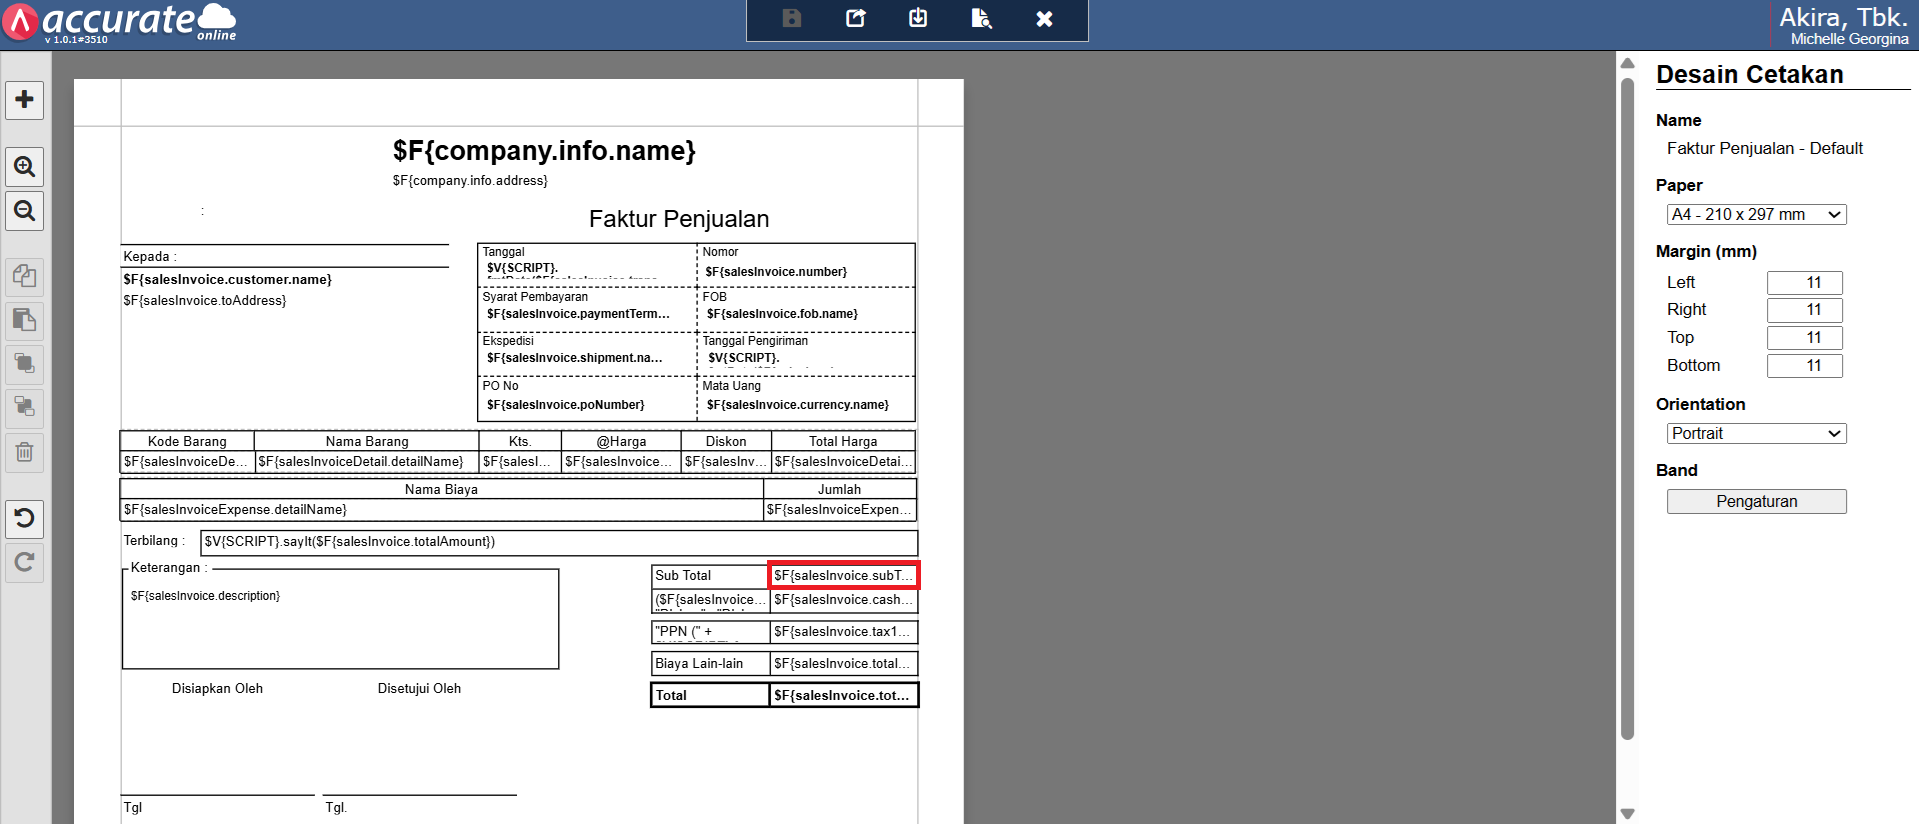Close the designer with the X icon
The height and width of the screenshot is (825, 1919).
pyautogui.click(x=1044, y=19)
